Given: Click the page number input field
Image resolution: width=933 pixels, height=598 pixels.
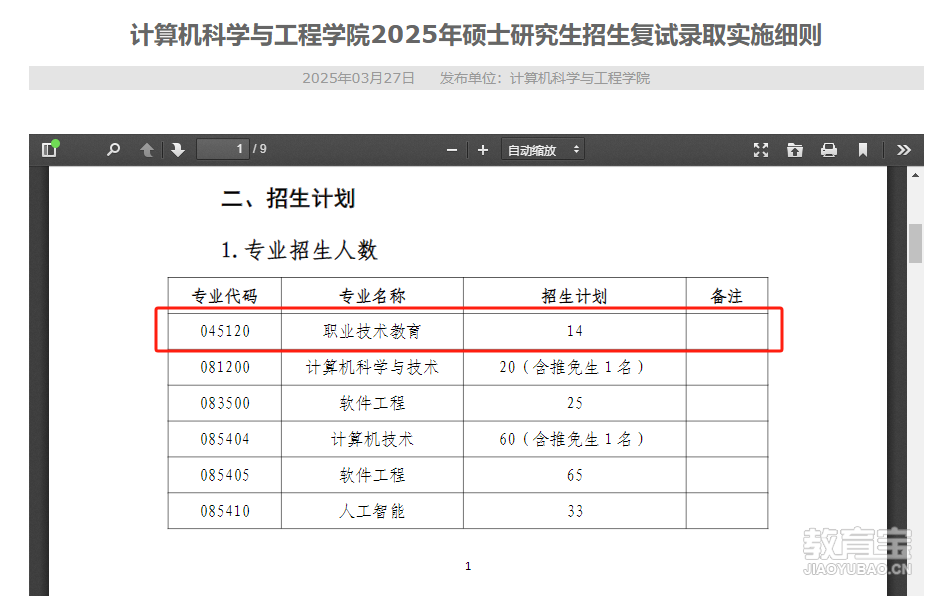Looking at the screenshot, I should pyautogui.click(x=222, y=150).
